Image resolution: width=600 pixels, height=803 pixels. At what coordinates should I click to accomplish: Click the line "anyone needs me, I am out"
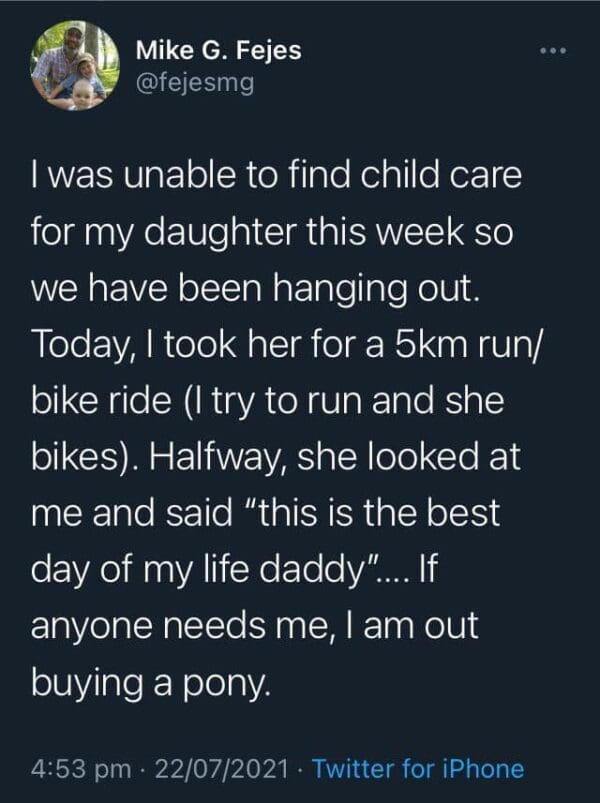(x=256, y=631)
